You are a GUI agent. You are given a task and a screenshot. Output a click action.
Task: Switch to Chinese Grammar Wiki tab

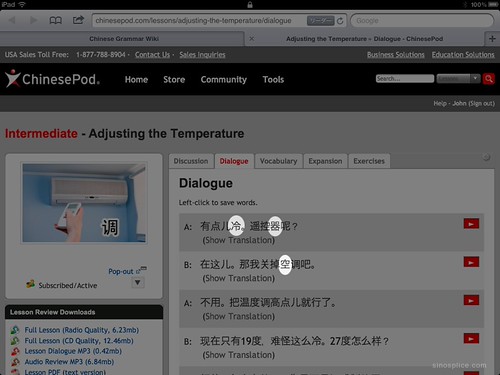click(124, 39)
